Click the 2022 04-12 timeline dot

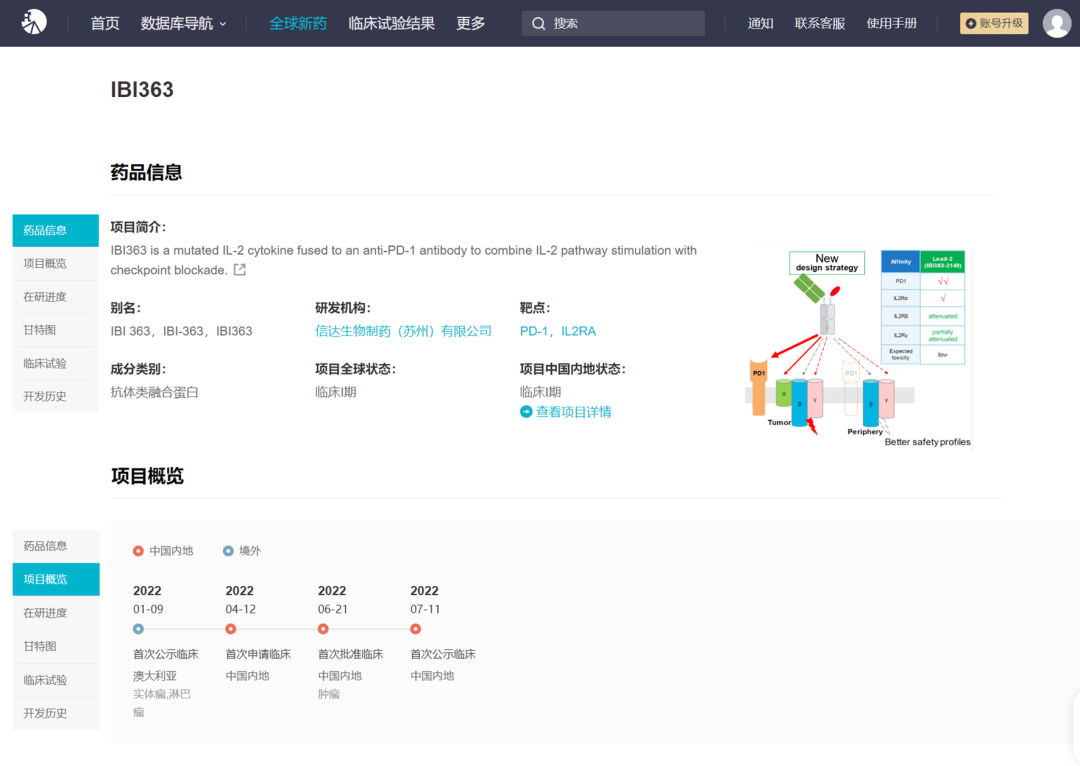tap(231, 629)
